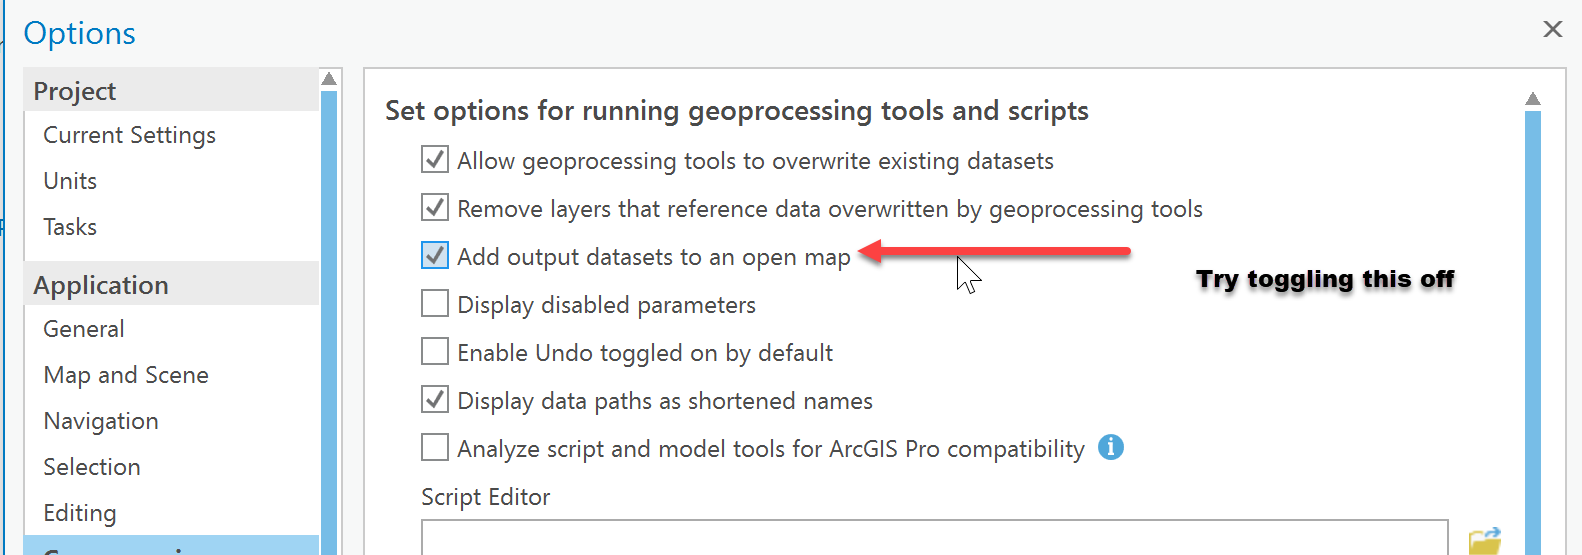Click the info icon beside ArcGIS Pro compatibility
The image size is (1582, 555).
(x=1110, y=447)
